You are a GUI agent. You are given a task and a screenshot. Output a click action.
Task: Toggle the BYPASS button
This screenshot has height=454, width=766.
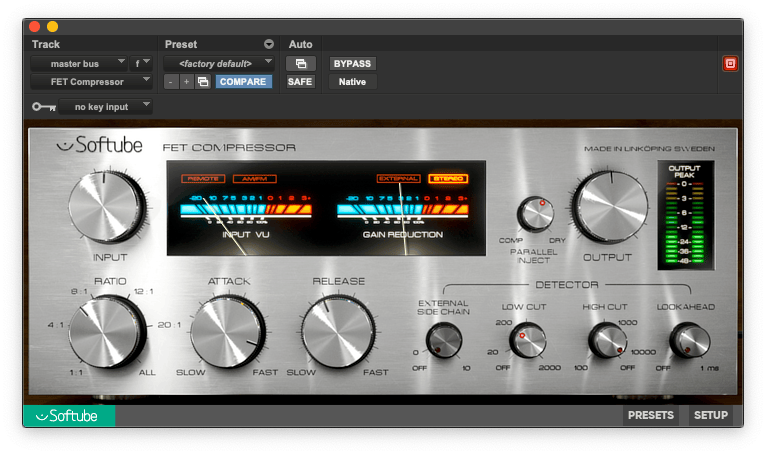point(352,64)
